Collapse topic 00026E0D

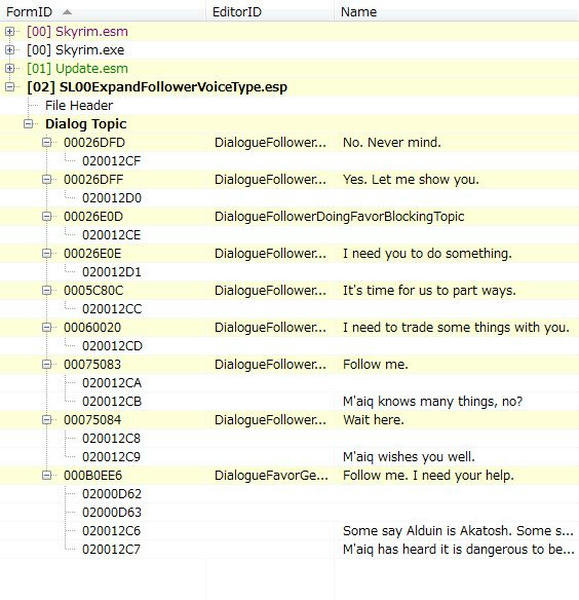(47, 216)
